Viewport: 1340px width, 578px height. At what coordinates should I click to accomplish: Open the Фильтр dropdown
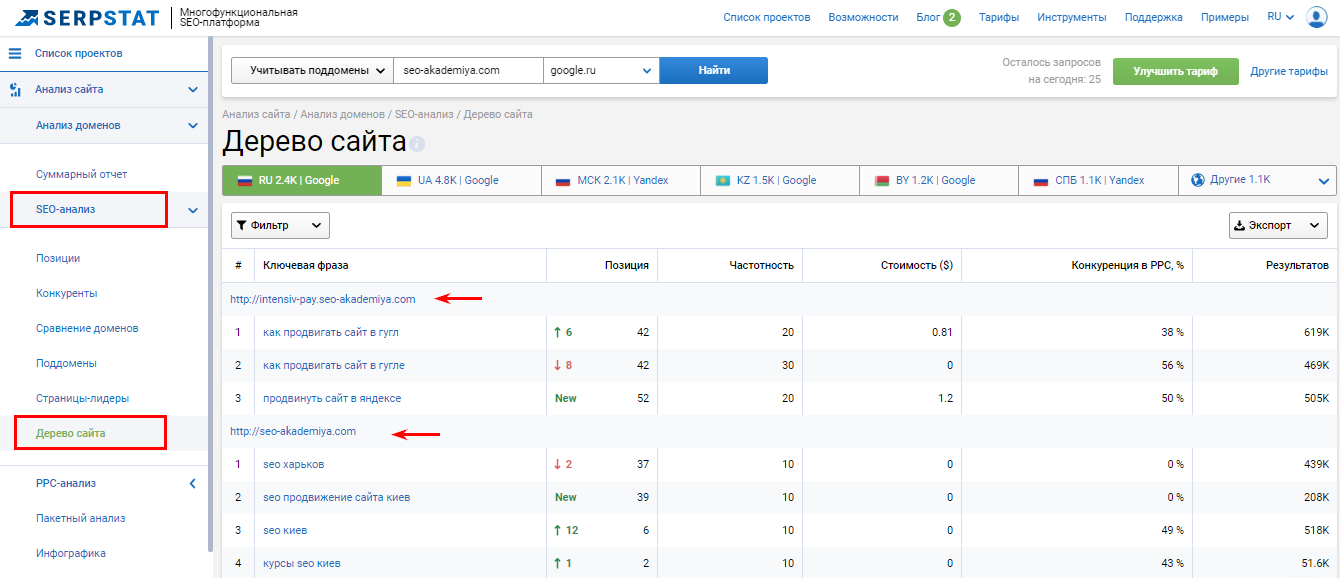coord(280,226)
